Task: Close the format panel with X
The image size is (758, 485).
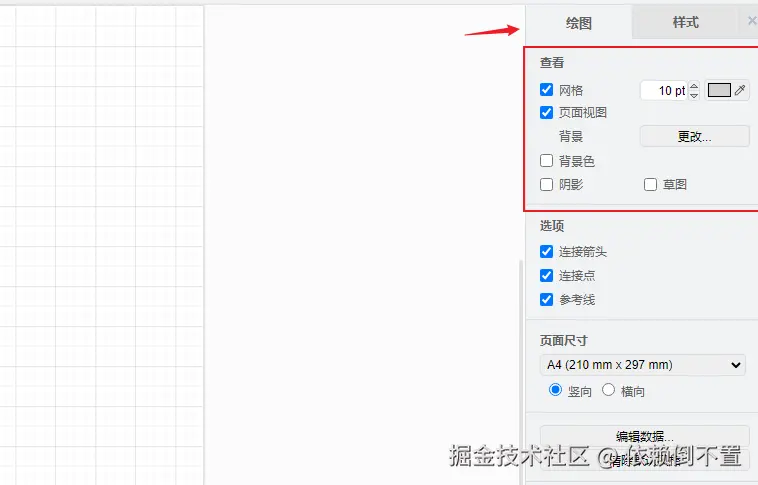Action: pos(752,21)
